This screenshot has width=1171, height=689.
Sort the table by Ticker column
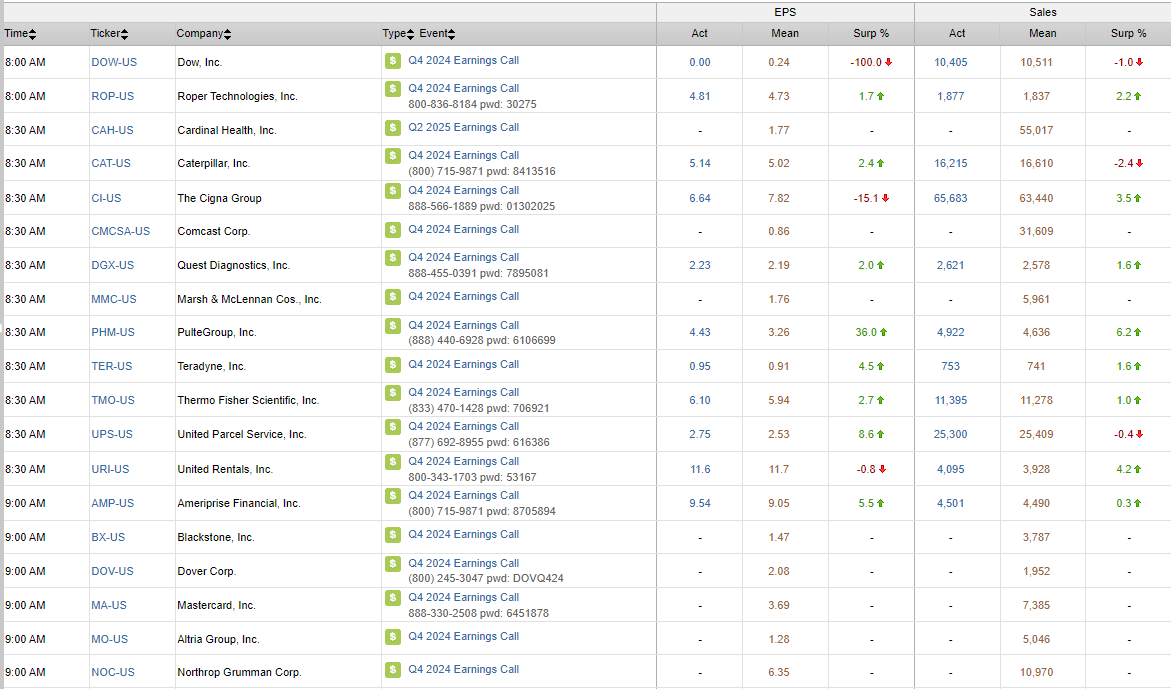109,34
